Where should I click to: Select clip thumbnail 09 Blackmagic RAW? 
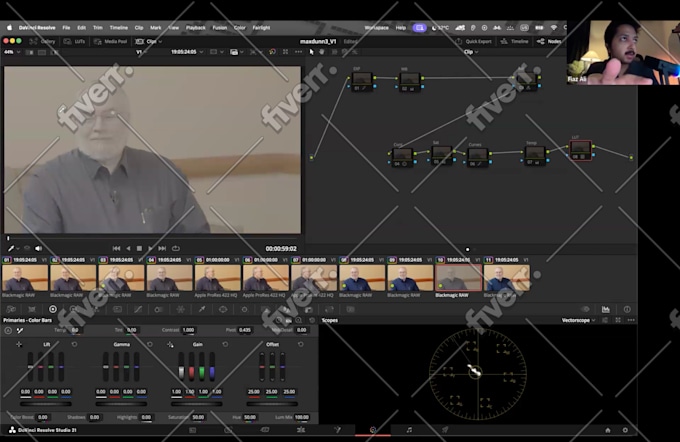pos(410,278)
